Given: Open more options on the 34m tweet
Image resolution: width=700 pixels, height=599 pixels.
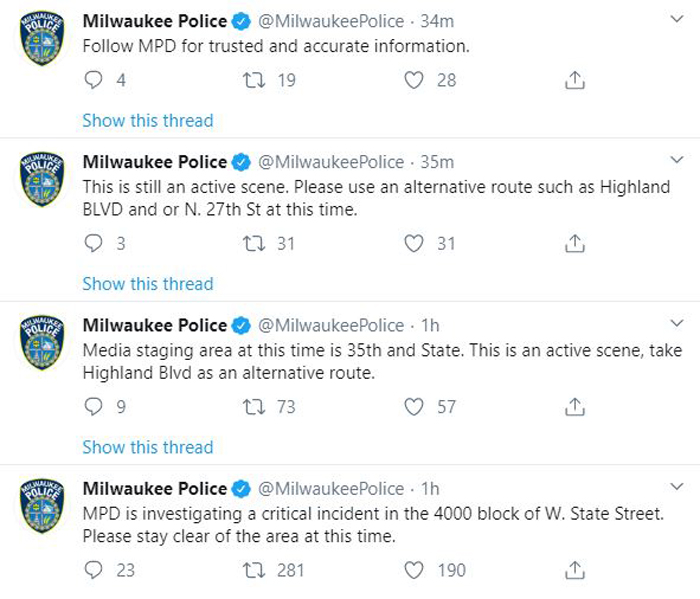Looking at the screenshot, I should (x=677, y=19).
